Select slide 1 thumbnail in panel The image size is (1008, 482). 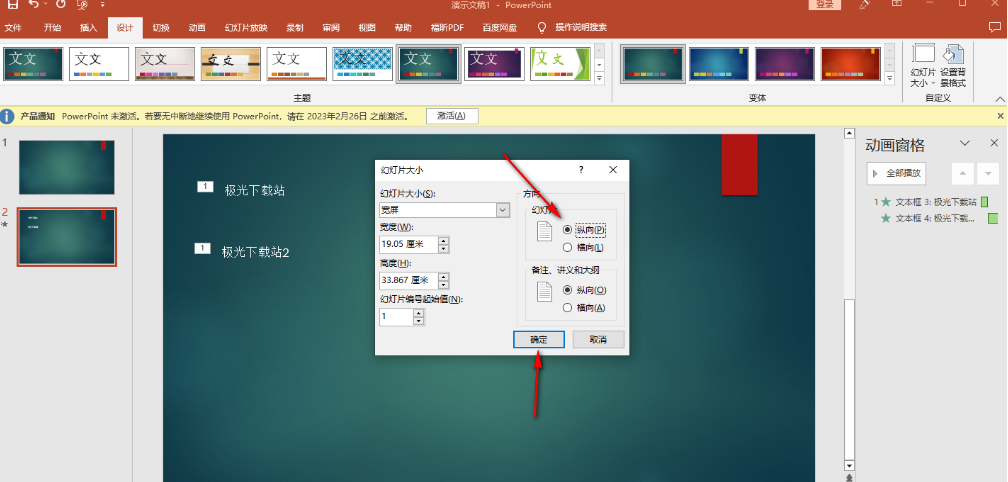point(67,167)
